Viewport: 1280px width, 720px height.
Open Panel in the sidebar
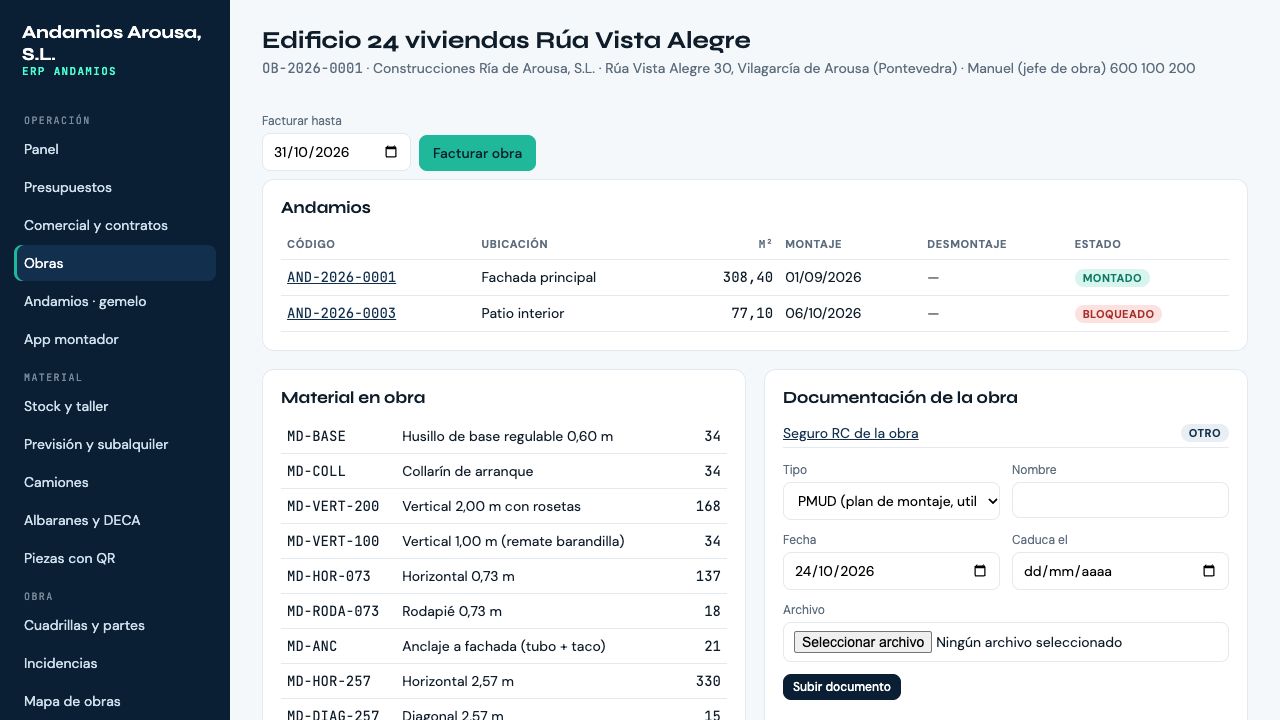115,149
